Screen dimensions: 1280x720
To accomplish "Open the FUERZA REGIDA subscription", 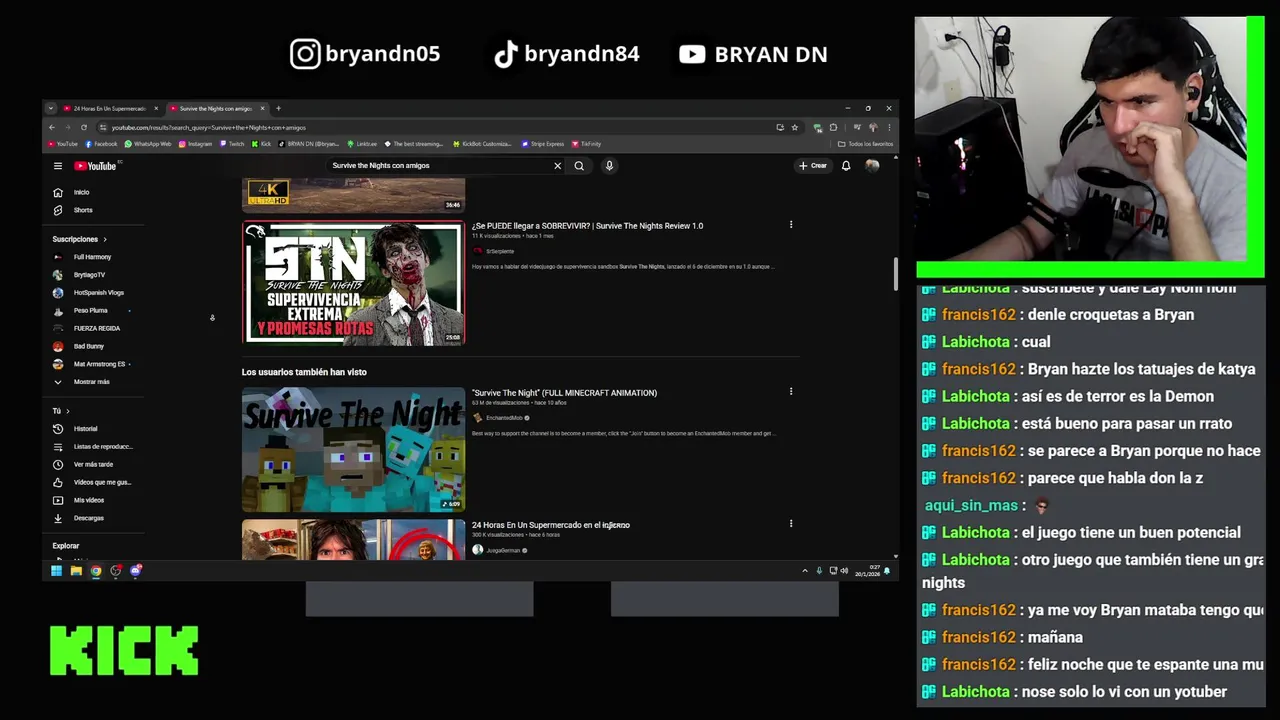I will coord(87,328).
